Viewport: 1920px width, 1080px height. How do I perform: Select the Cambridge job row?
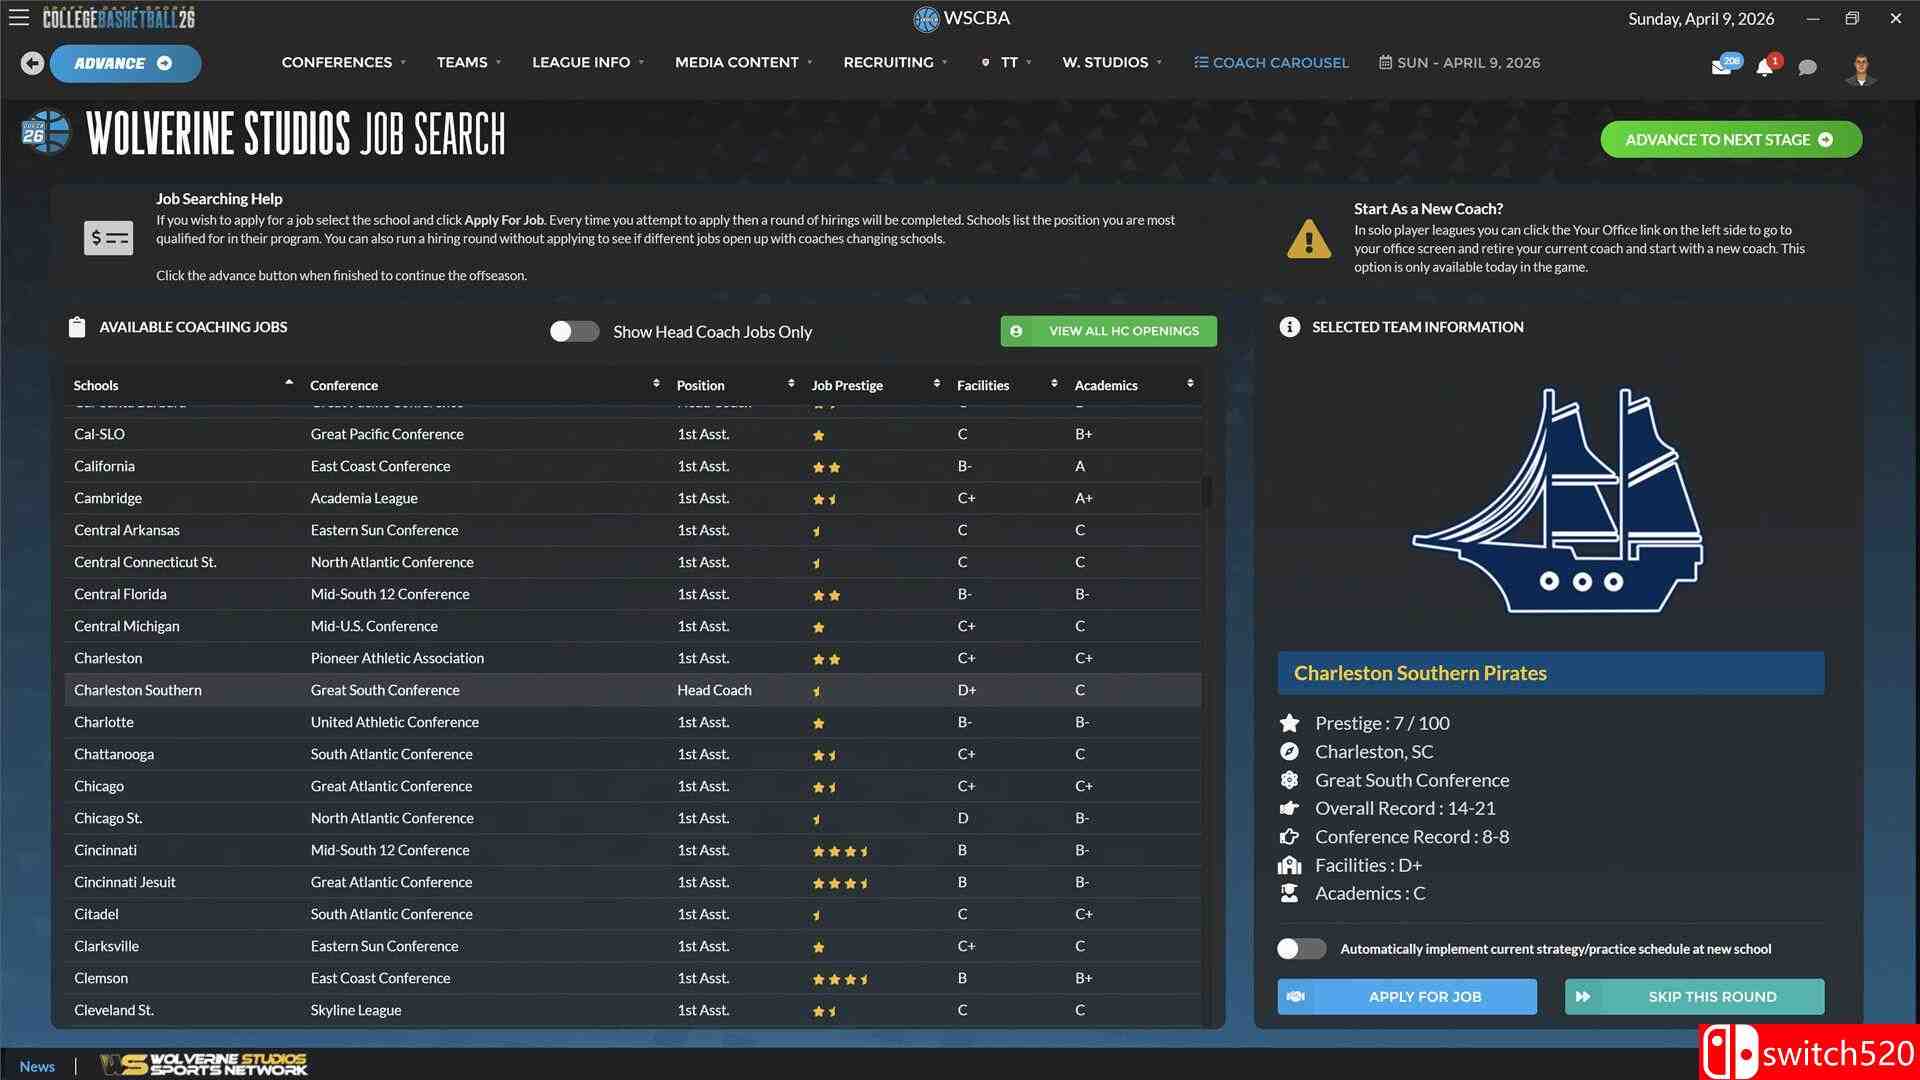(633, 498)
